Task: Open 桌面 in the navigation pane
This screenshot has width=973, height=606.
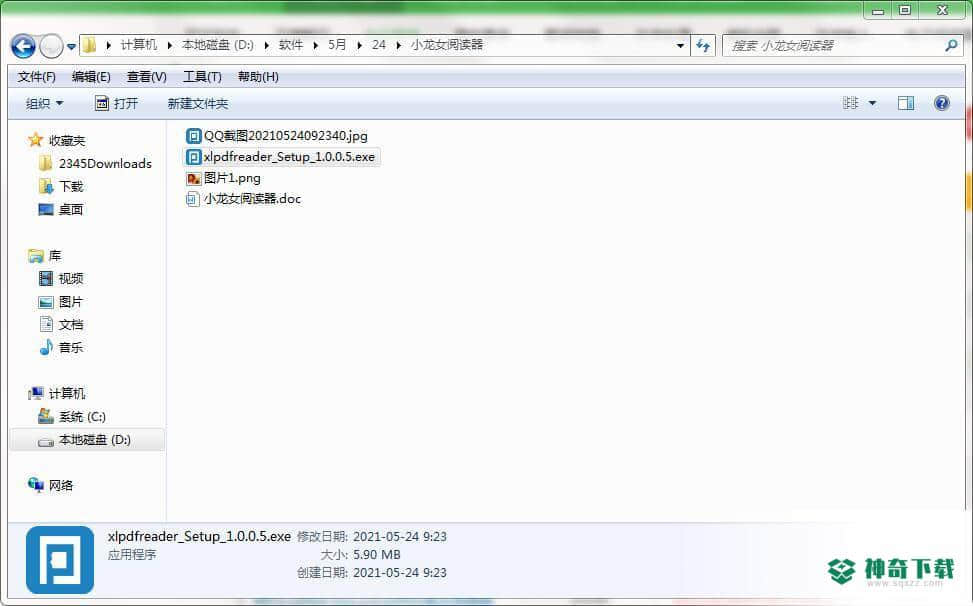Action: (71, 210)
